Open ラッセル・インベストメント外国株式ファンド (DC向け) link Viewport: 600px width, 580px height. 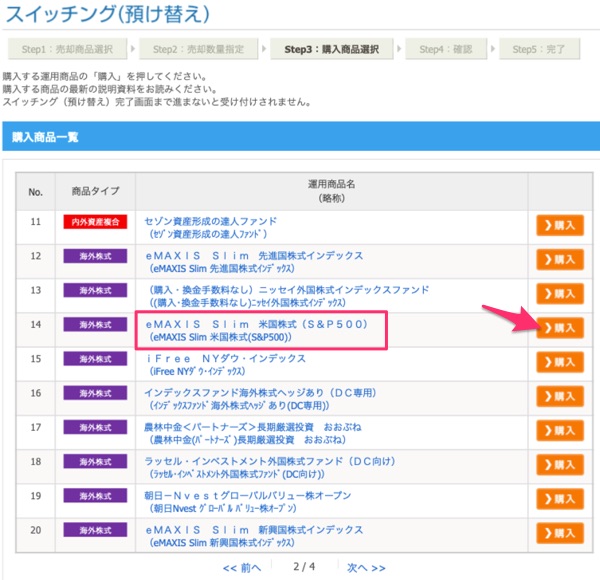269,467
